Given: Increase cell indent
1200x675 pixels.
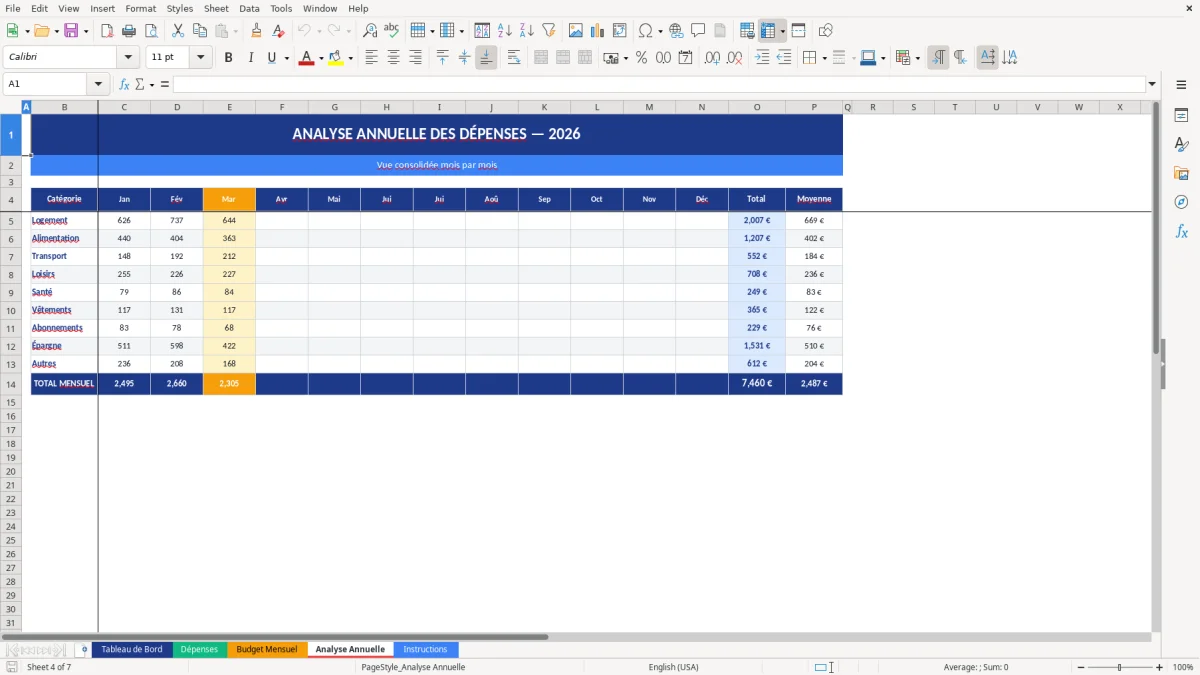Looking at the screenshot, I should [762, 58].
